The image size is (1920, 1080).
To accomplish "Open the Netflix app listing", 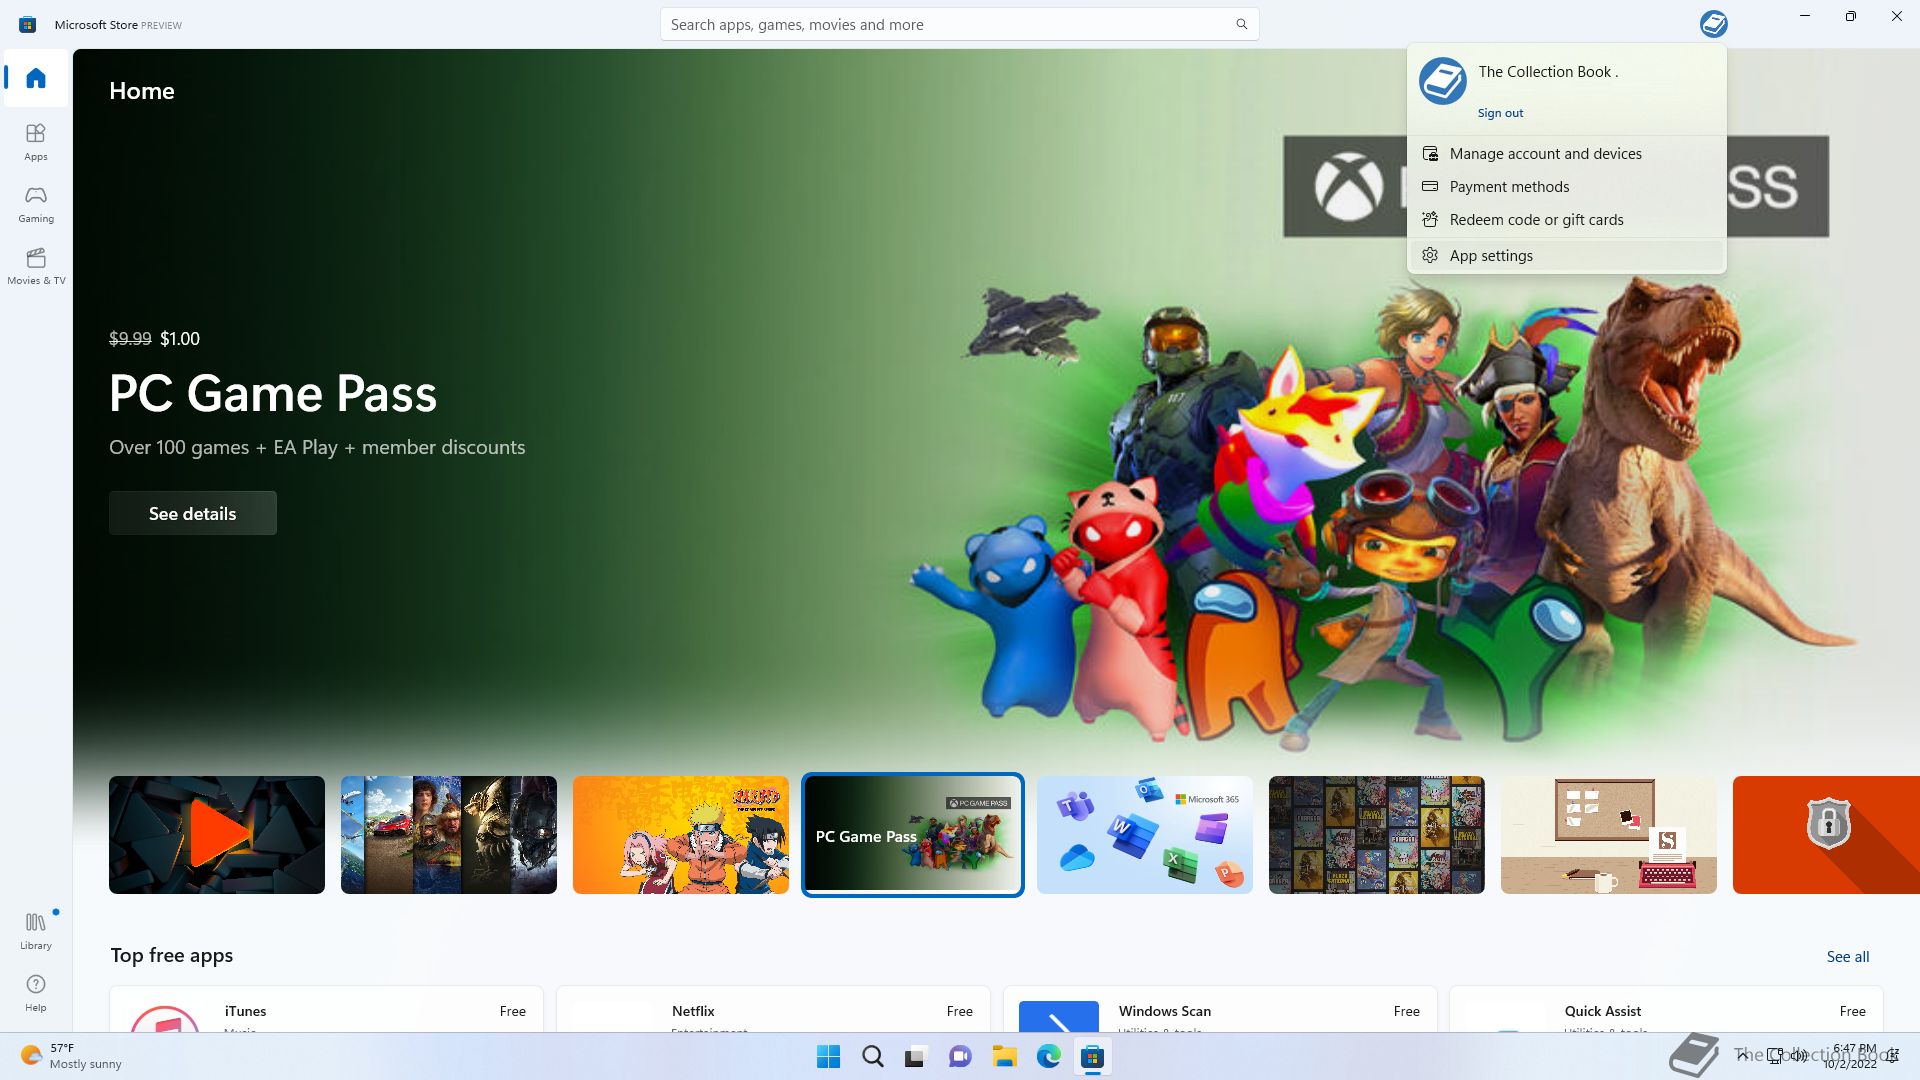I will 773,1009.
